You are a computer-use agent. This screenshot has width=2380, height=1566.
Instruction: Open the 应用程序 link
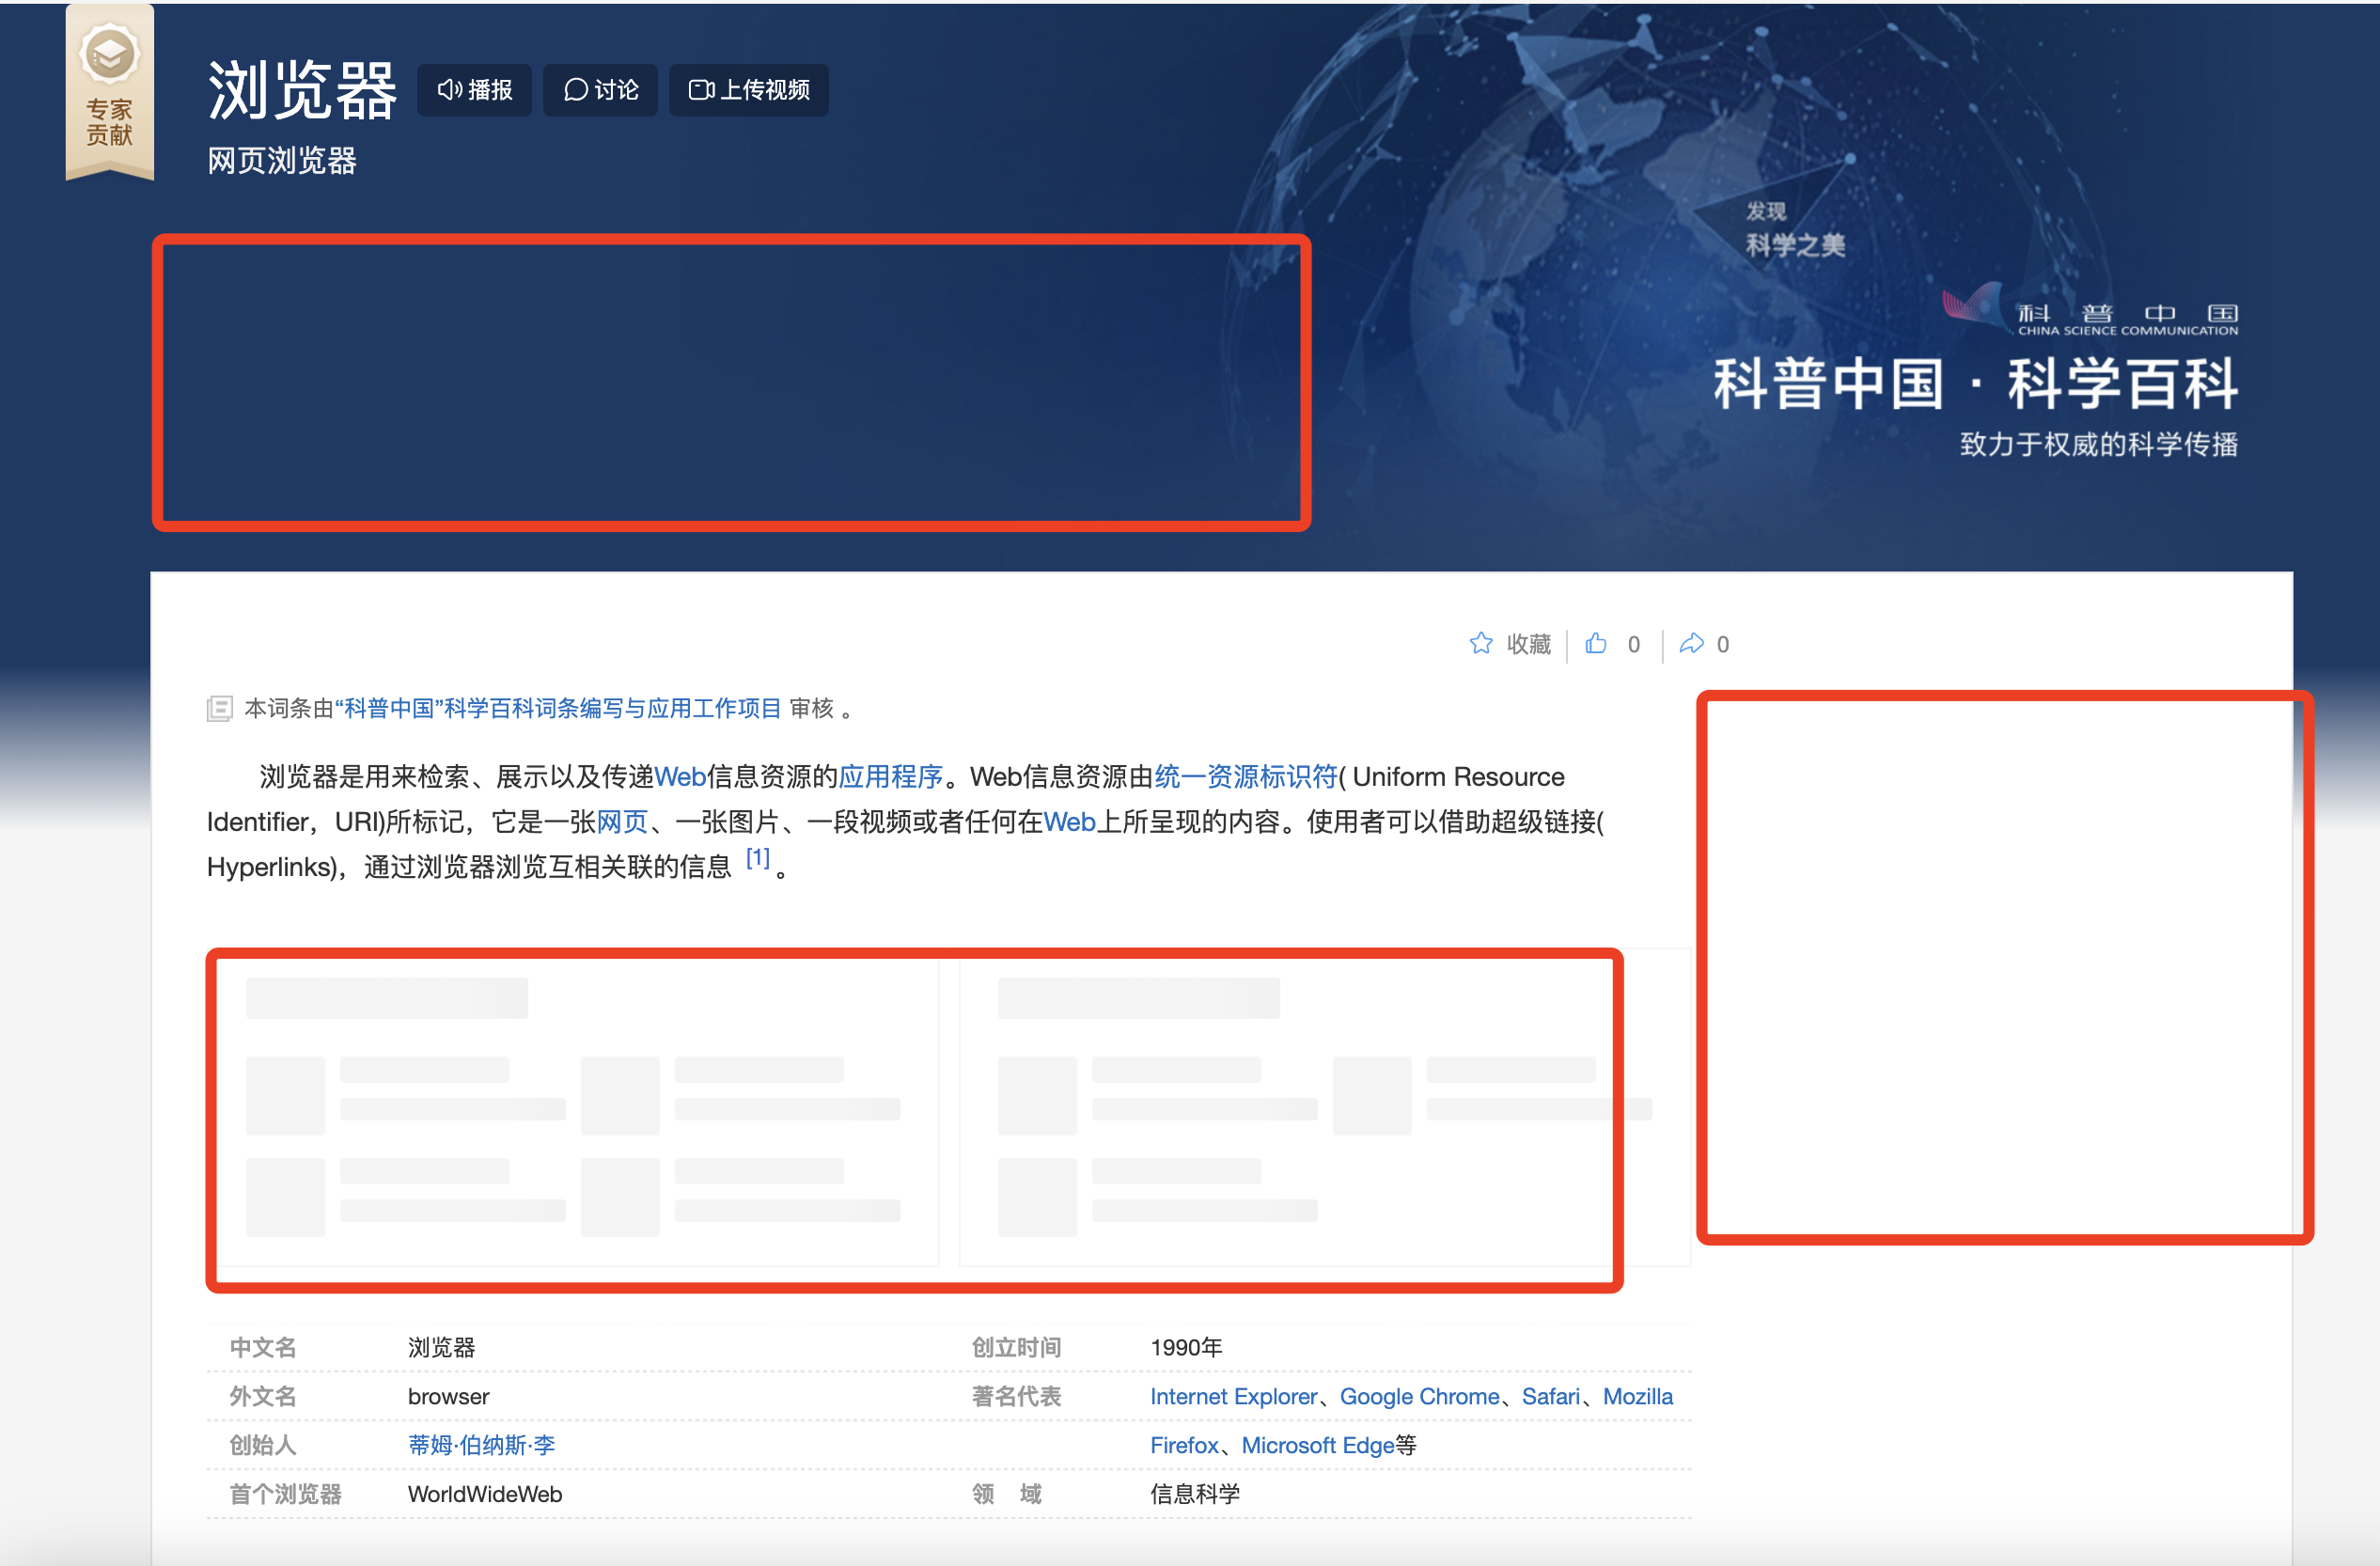point(891,777)
